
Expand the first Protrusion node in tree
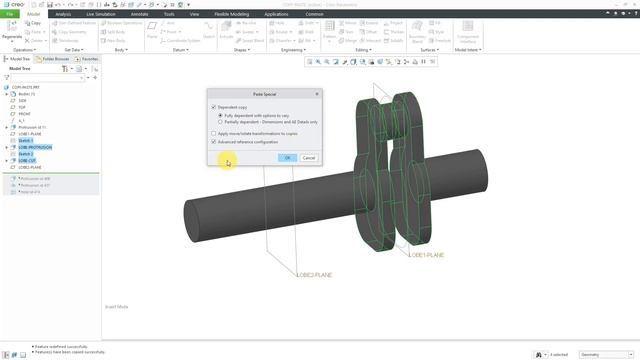point(7,127)
